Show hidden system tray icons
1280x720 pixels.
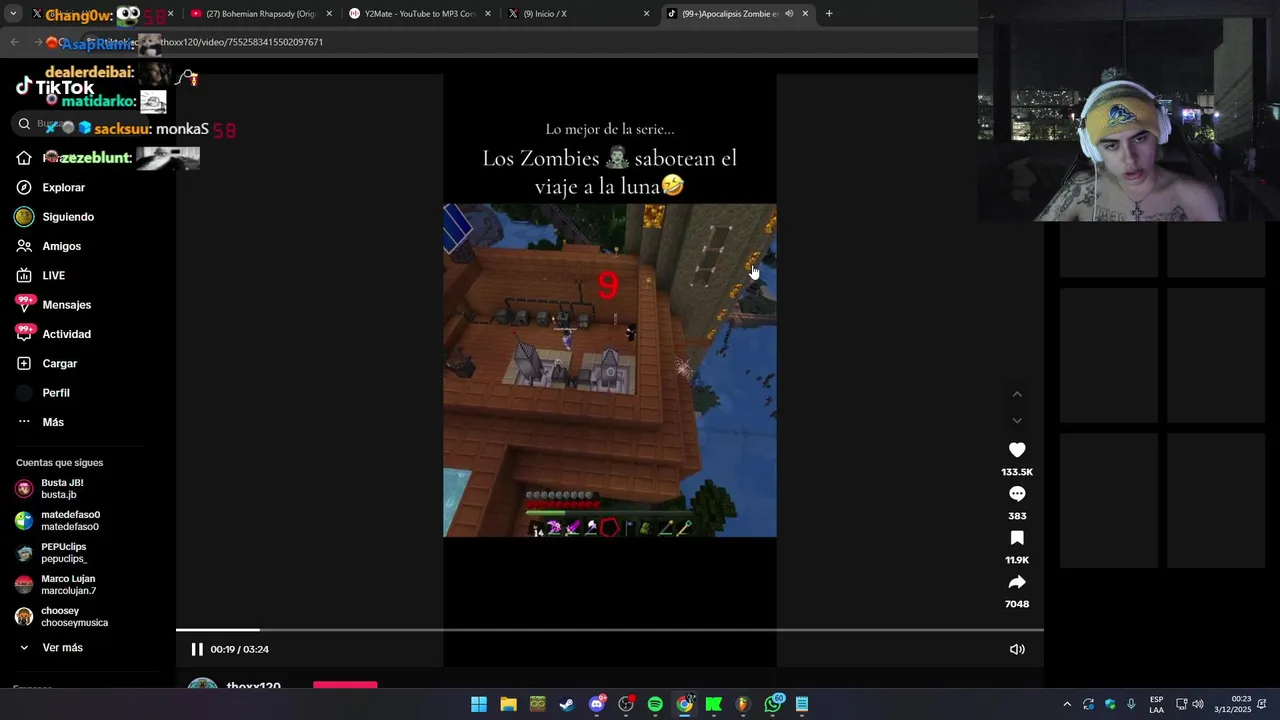click(x=1067, y=704)
